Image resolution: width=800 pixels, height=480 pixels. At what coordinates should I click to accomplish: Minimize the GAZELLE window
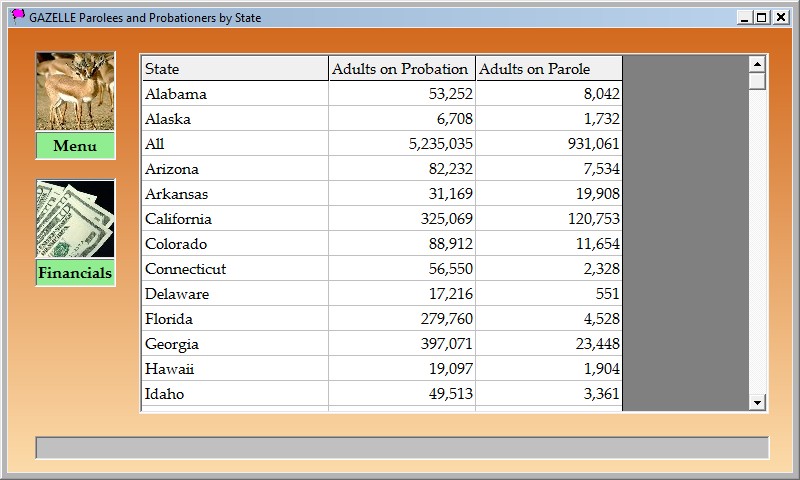click(x=745, y=17)
